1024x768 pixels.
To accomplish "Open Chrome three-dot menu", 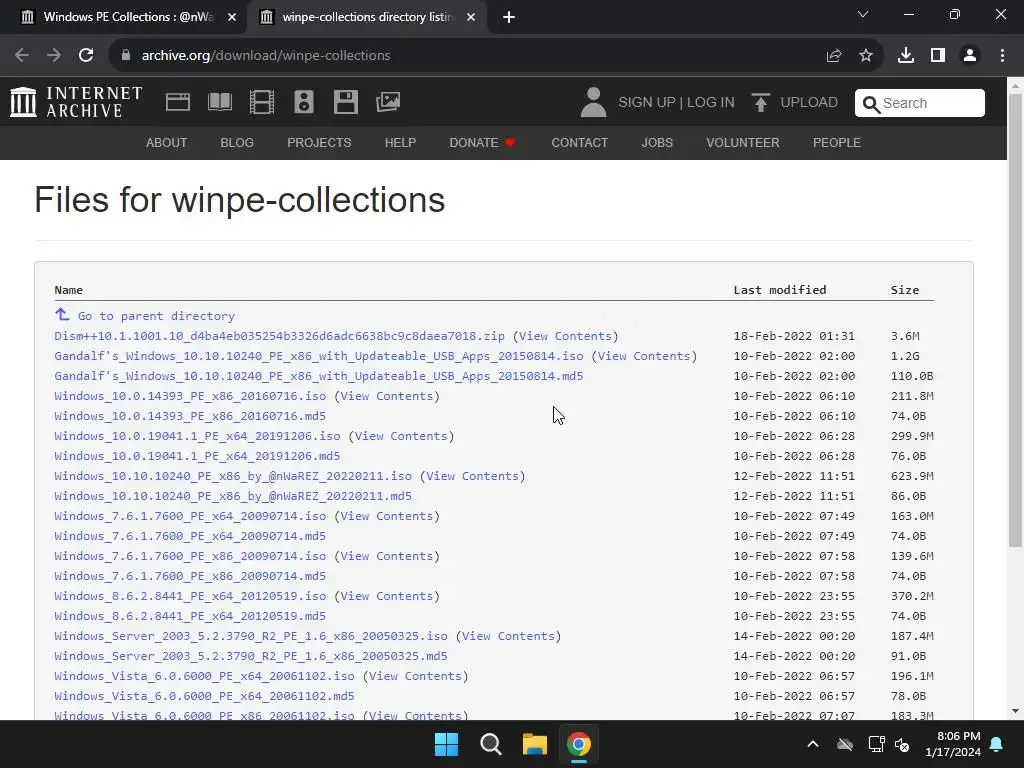I will (x=1002, y=56).
